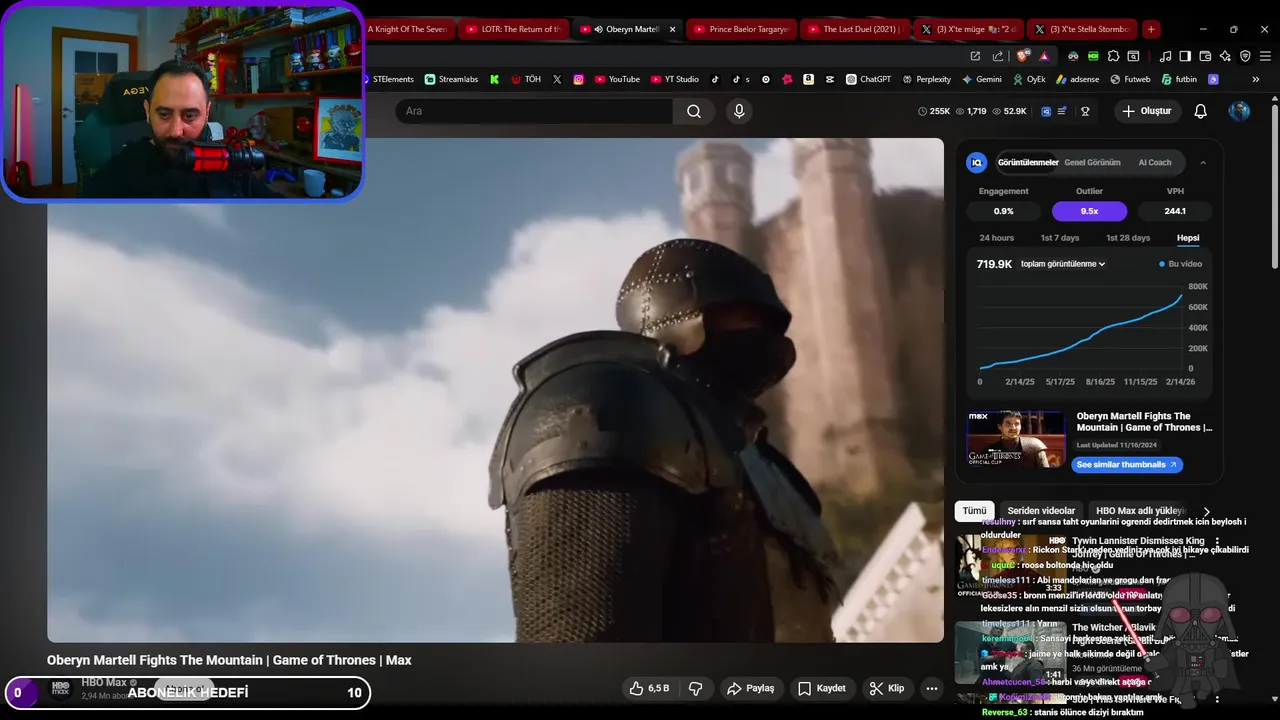Viewport: 1280px width, 720px height.
Task: Select the Engagement 0.9% pill
Action: (1003, 211)
